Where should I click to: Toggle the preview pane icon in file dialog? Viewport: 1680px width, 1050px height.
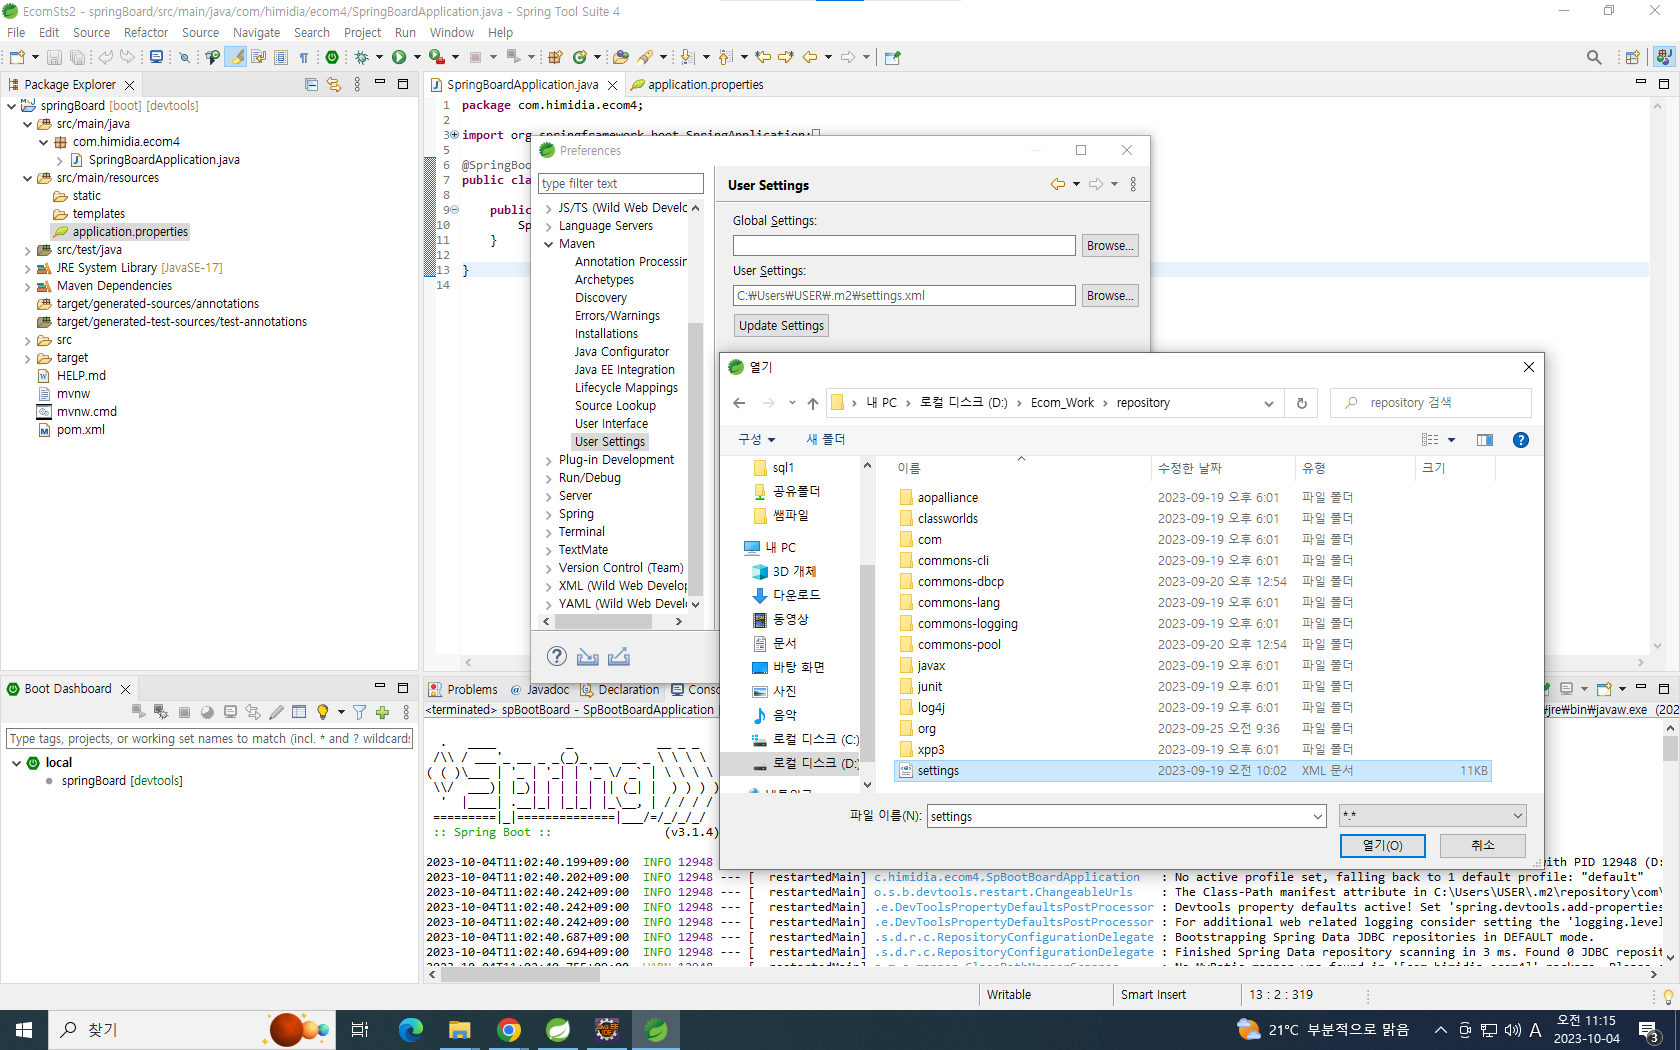1485,440
